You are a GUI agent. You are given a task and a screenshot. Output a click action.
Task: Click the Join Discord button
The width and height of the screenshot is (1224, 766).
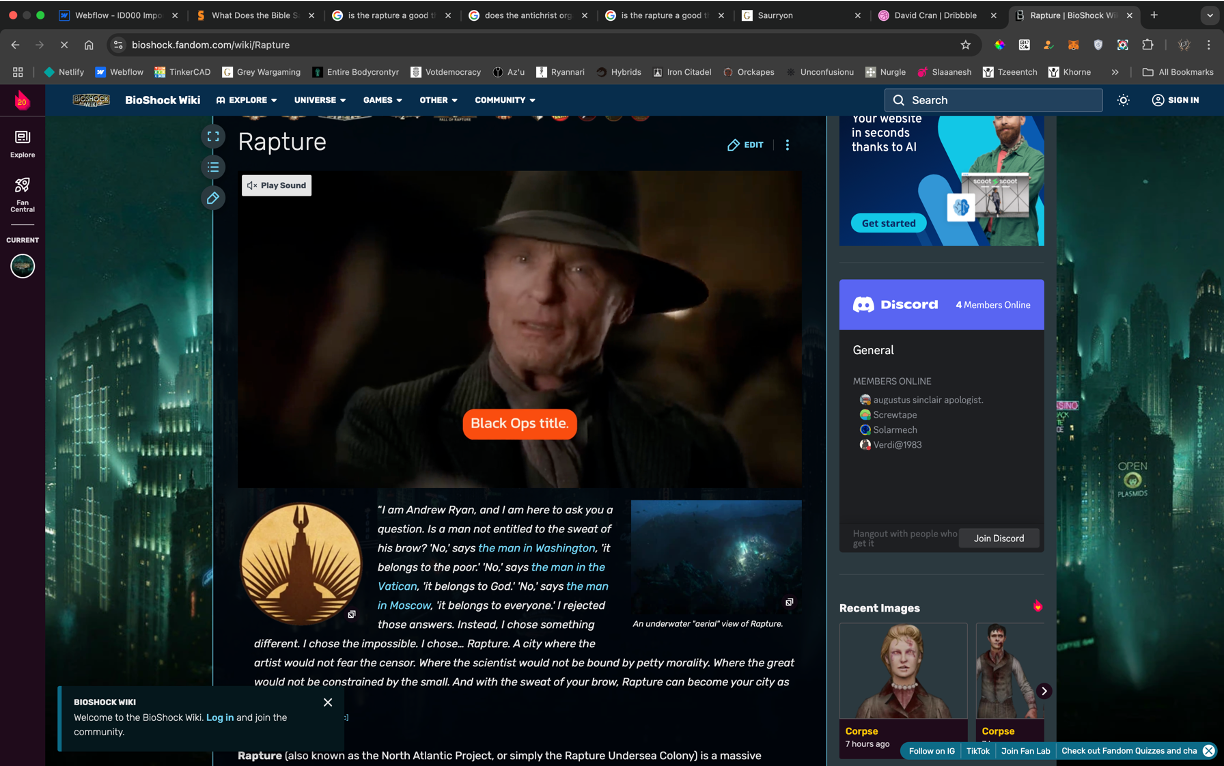(999, 538)
